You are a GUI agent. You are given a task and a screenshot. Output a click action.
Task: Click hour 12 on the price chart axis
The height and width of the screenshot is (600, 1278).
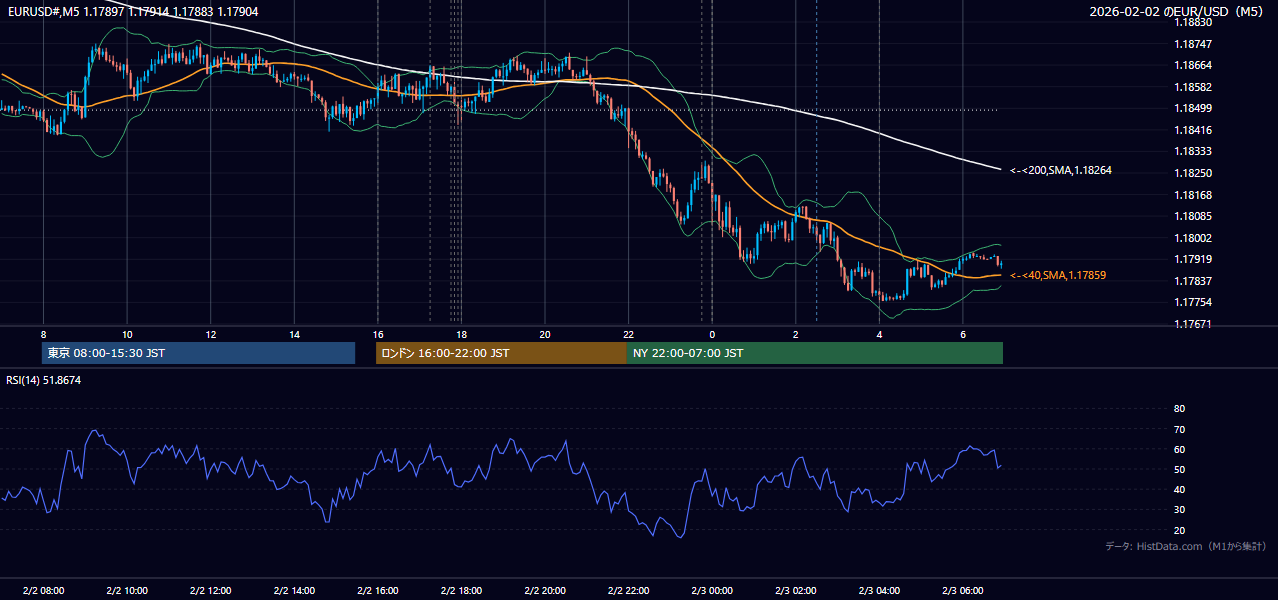210,334
